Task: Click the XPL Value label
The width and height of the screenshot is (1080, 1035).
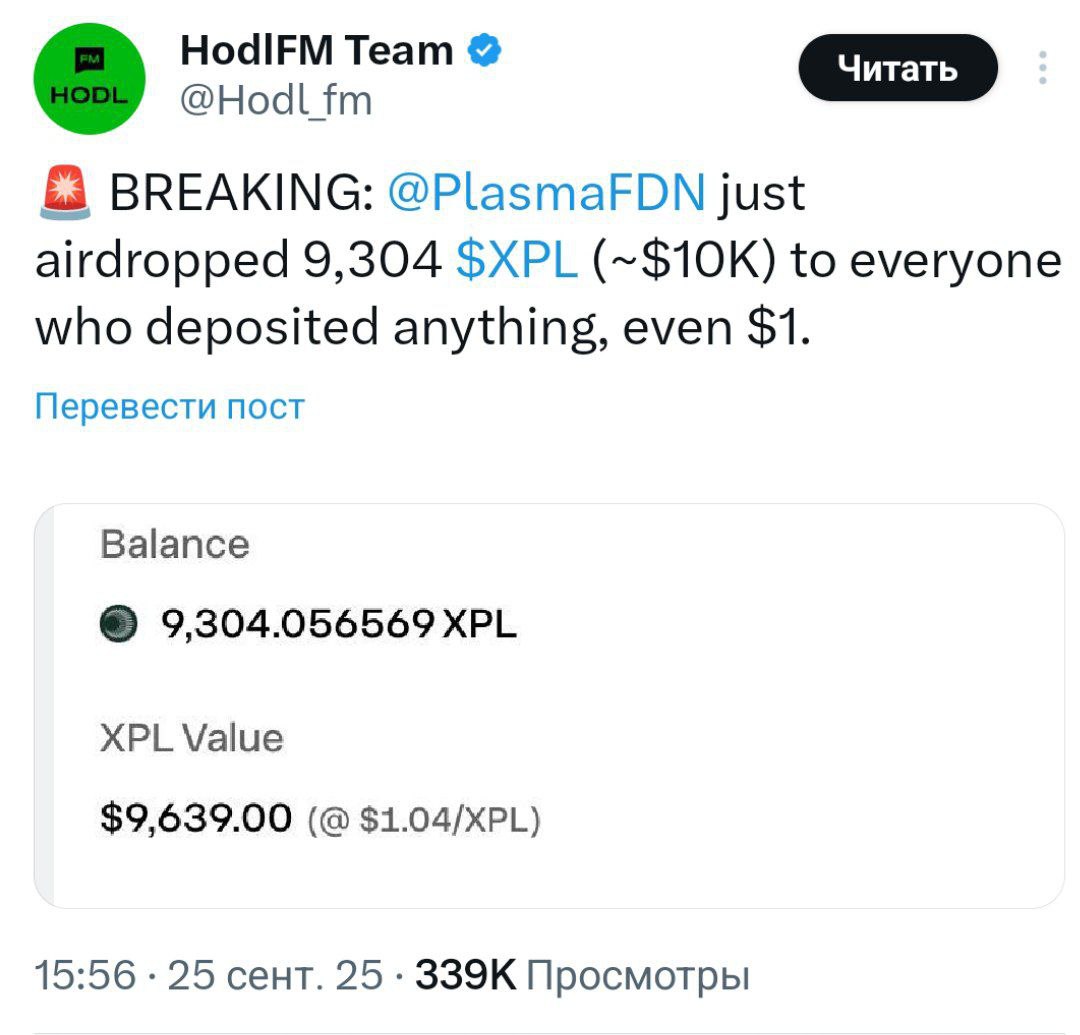Action: coord(191,739)
